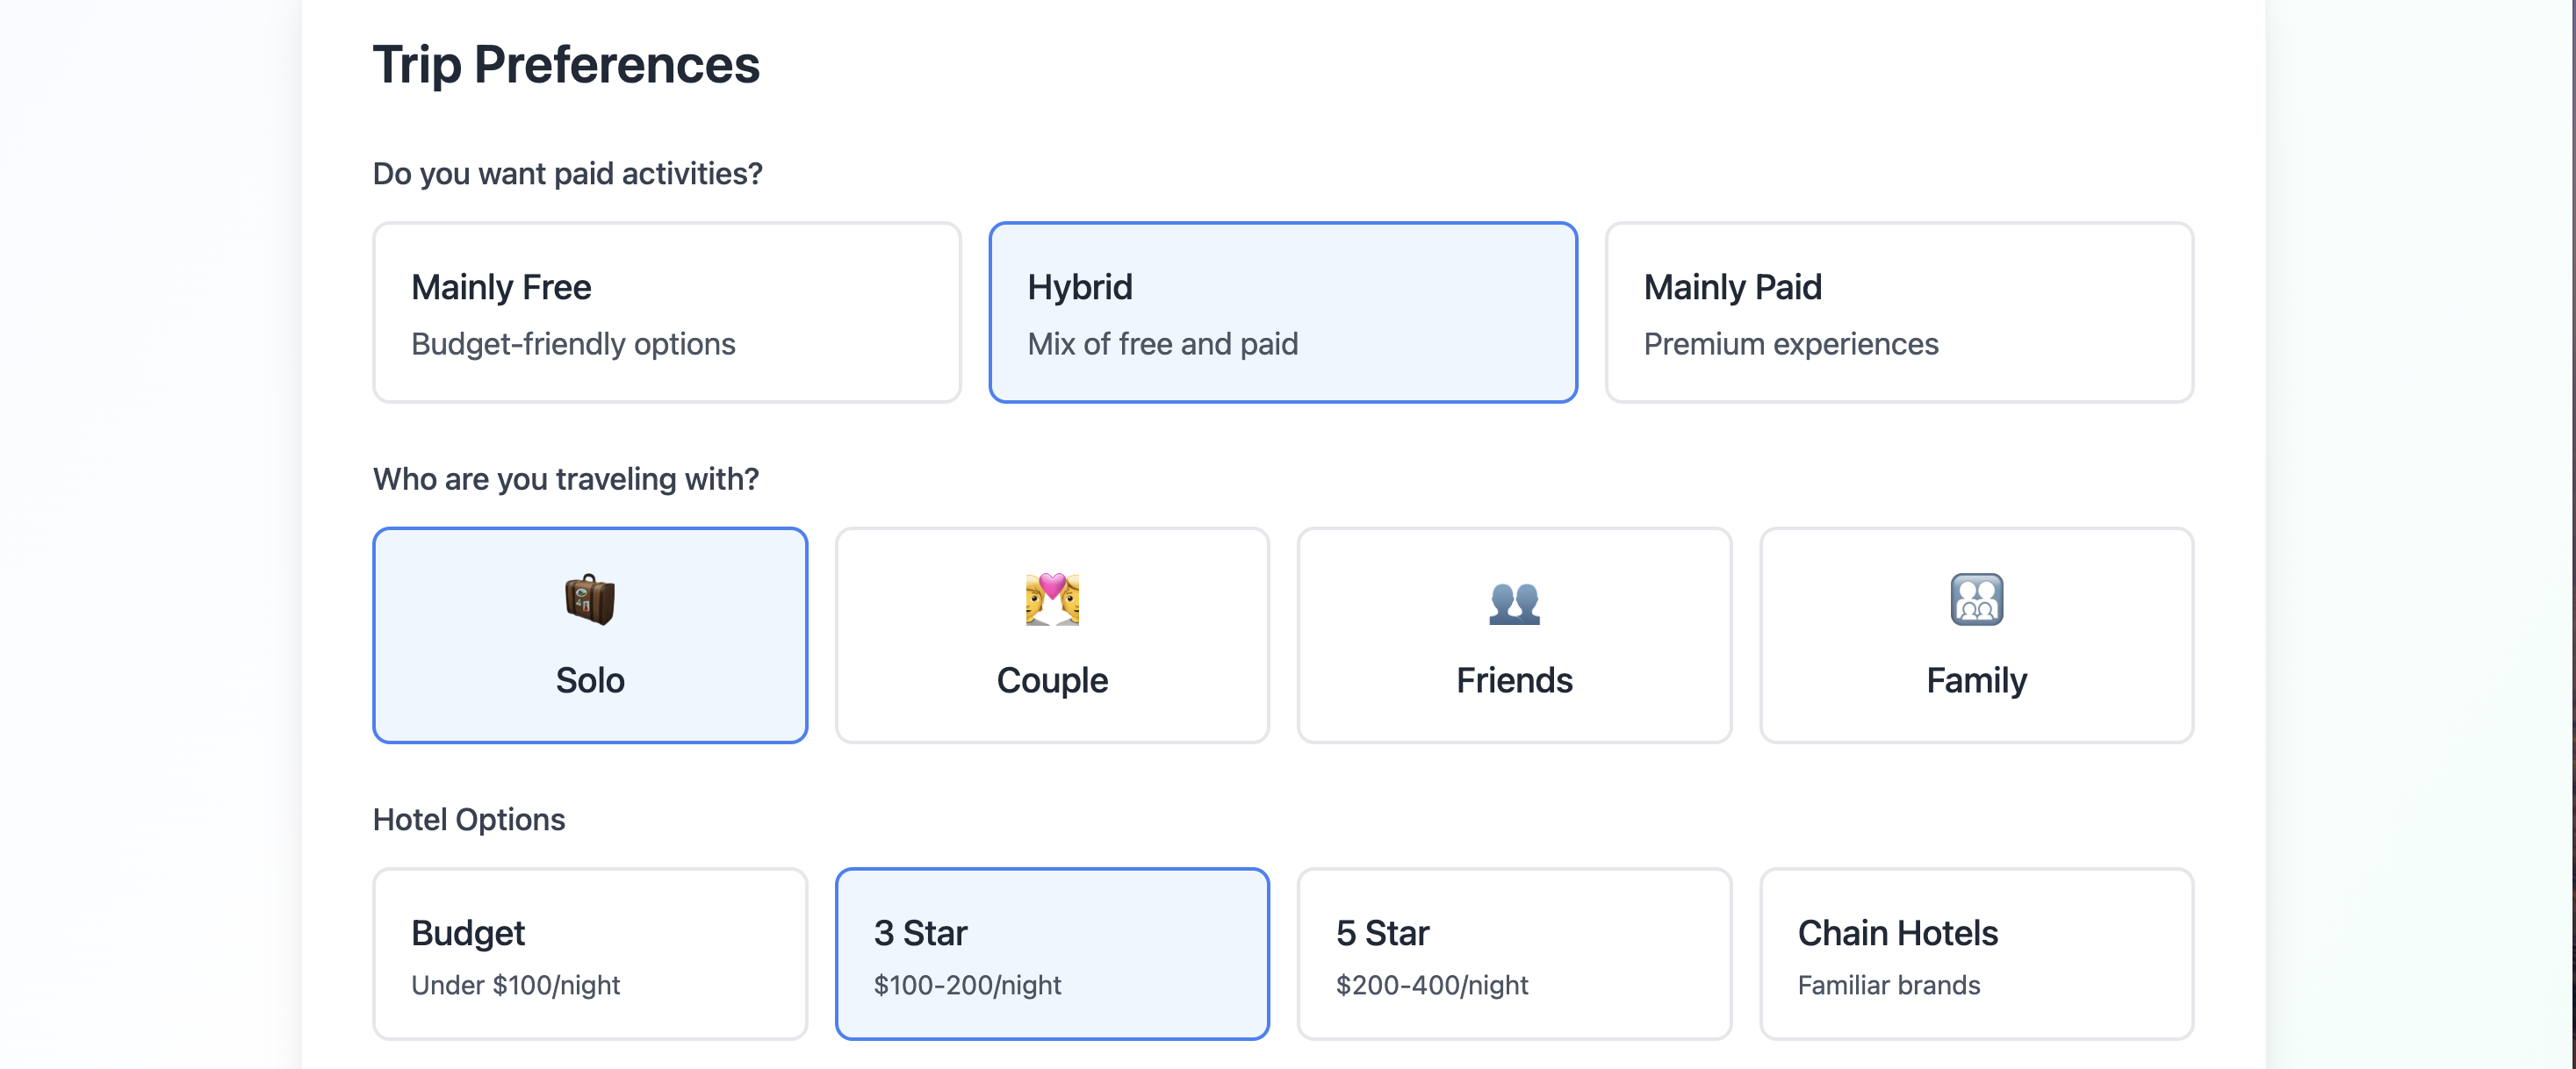Image resolution: width=2576 pixels, height=1069 pixels.
Task: Select the 3 Star hotel card
Action: click(1052, 954)
